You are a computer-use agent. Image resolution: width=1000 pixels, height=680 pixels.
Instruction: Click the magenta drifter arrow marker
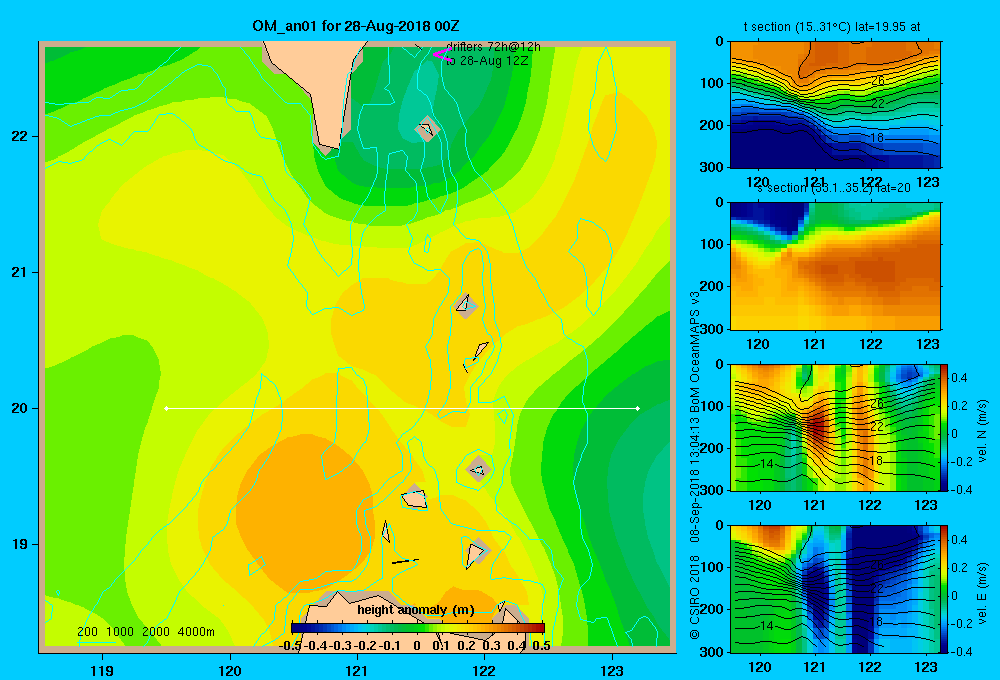443,55
